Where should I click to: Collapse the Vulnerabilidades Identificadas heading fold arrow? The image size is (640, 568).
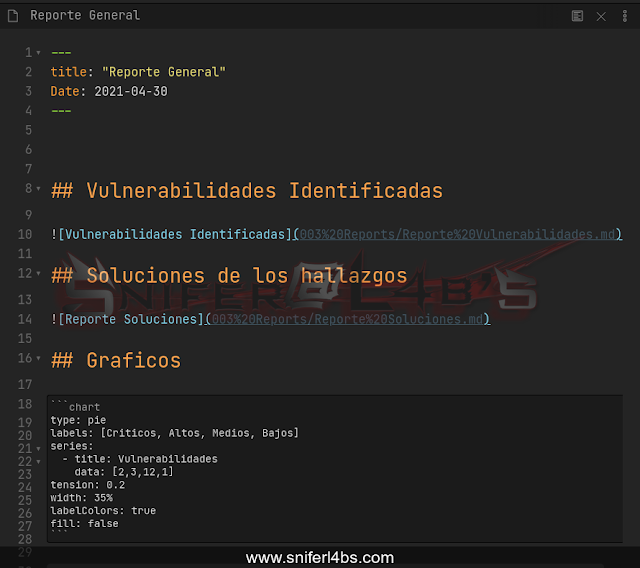pos(38,189)
